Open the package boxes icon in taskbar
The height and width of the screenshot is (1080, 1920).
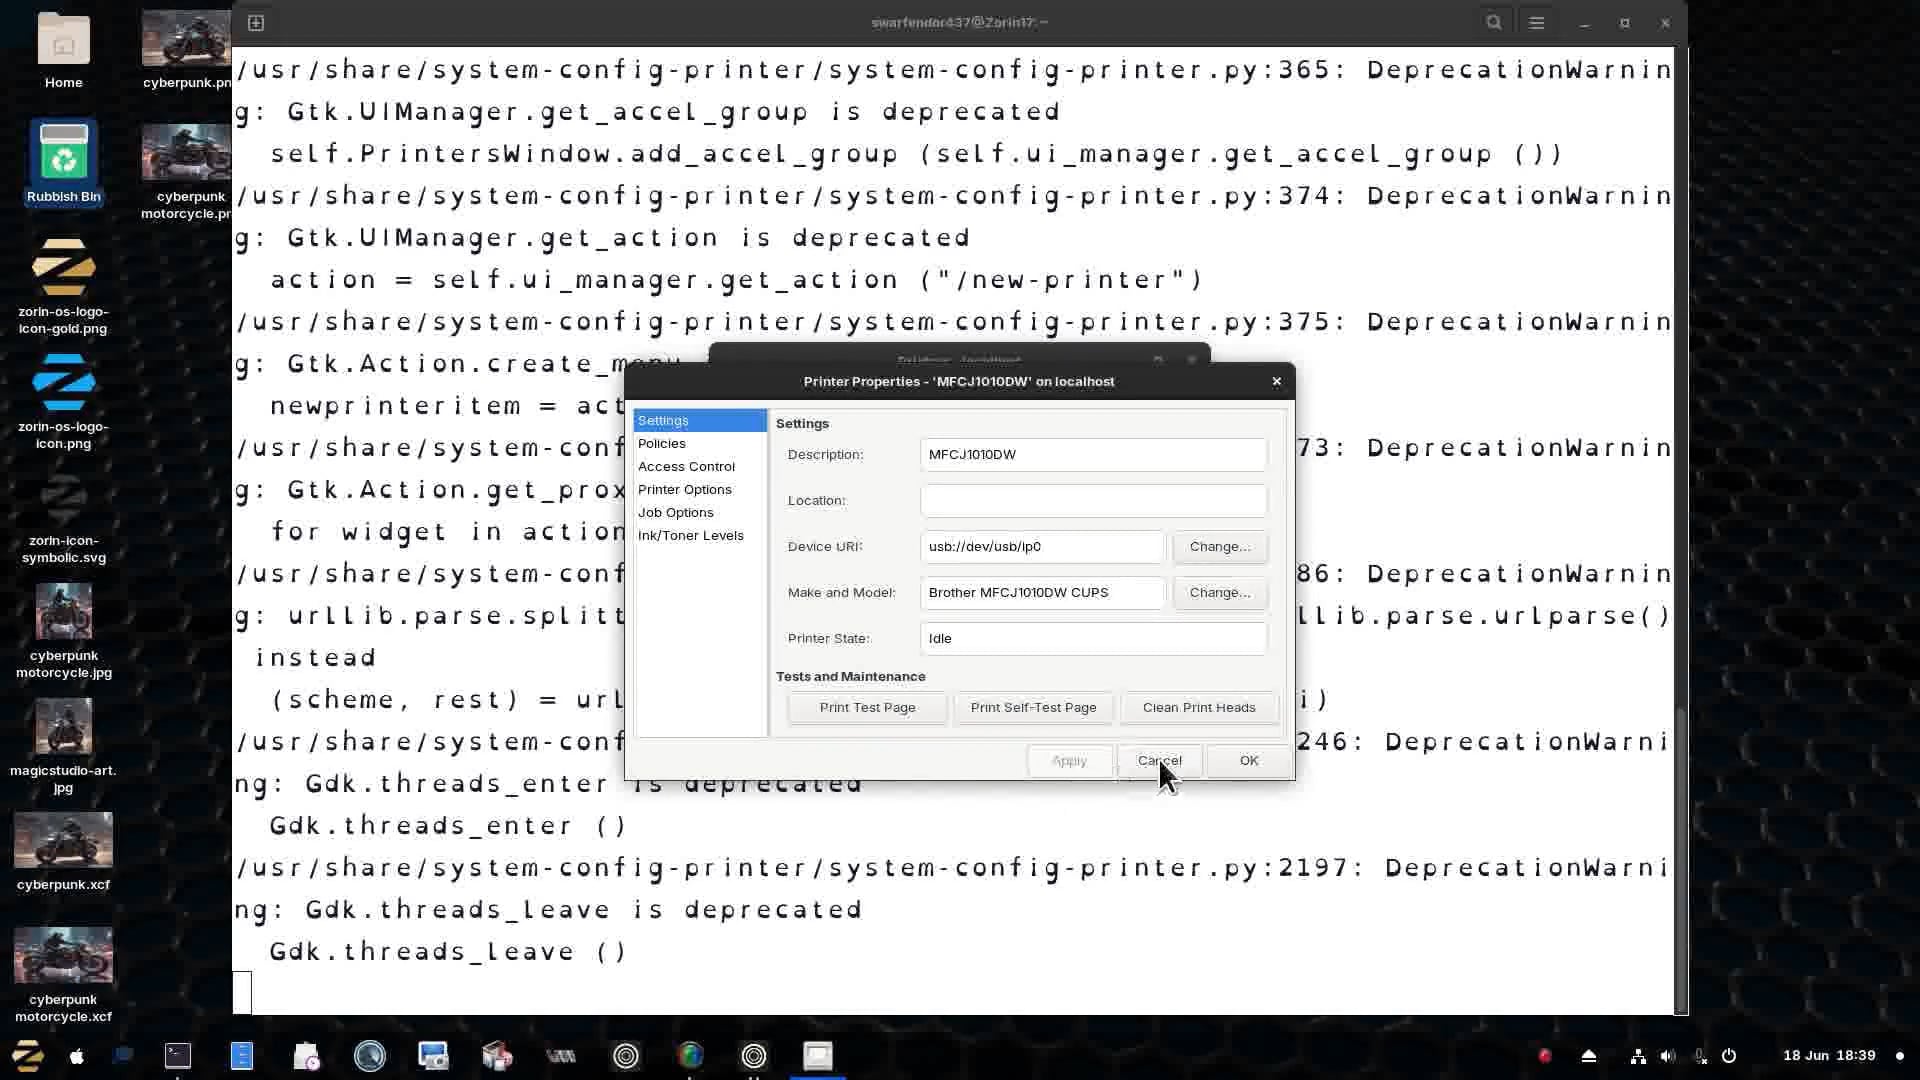pos(497,1055)
